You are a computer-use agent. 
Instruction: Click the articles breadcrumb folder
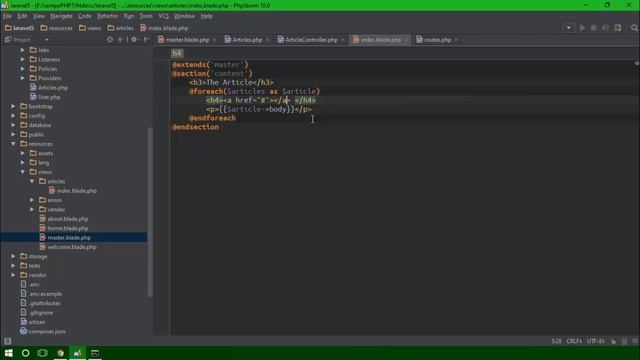click(120, 28)
